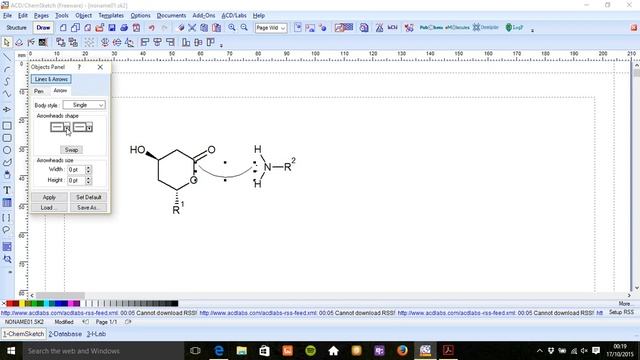The width and height of the screenshot is (640, 360).
Task: Pick the wave polyline tool
Action: (x=7, y=94)
